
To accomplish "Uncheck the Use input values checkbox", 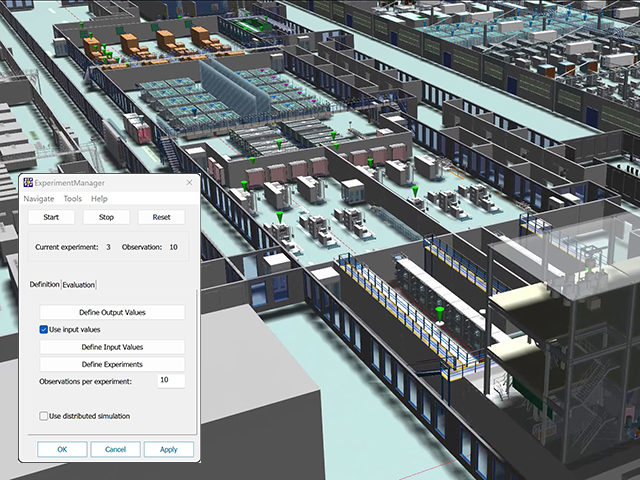I will pyautogui.click(x=44, y=329).
